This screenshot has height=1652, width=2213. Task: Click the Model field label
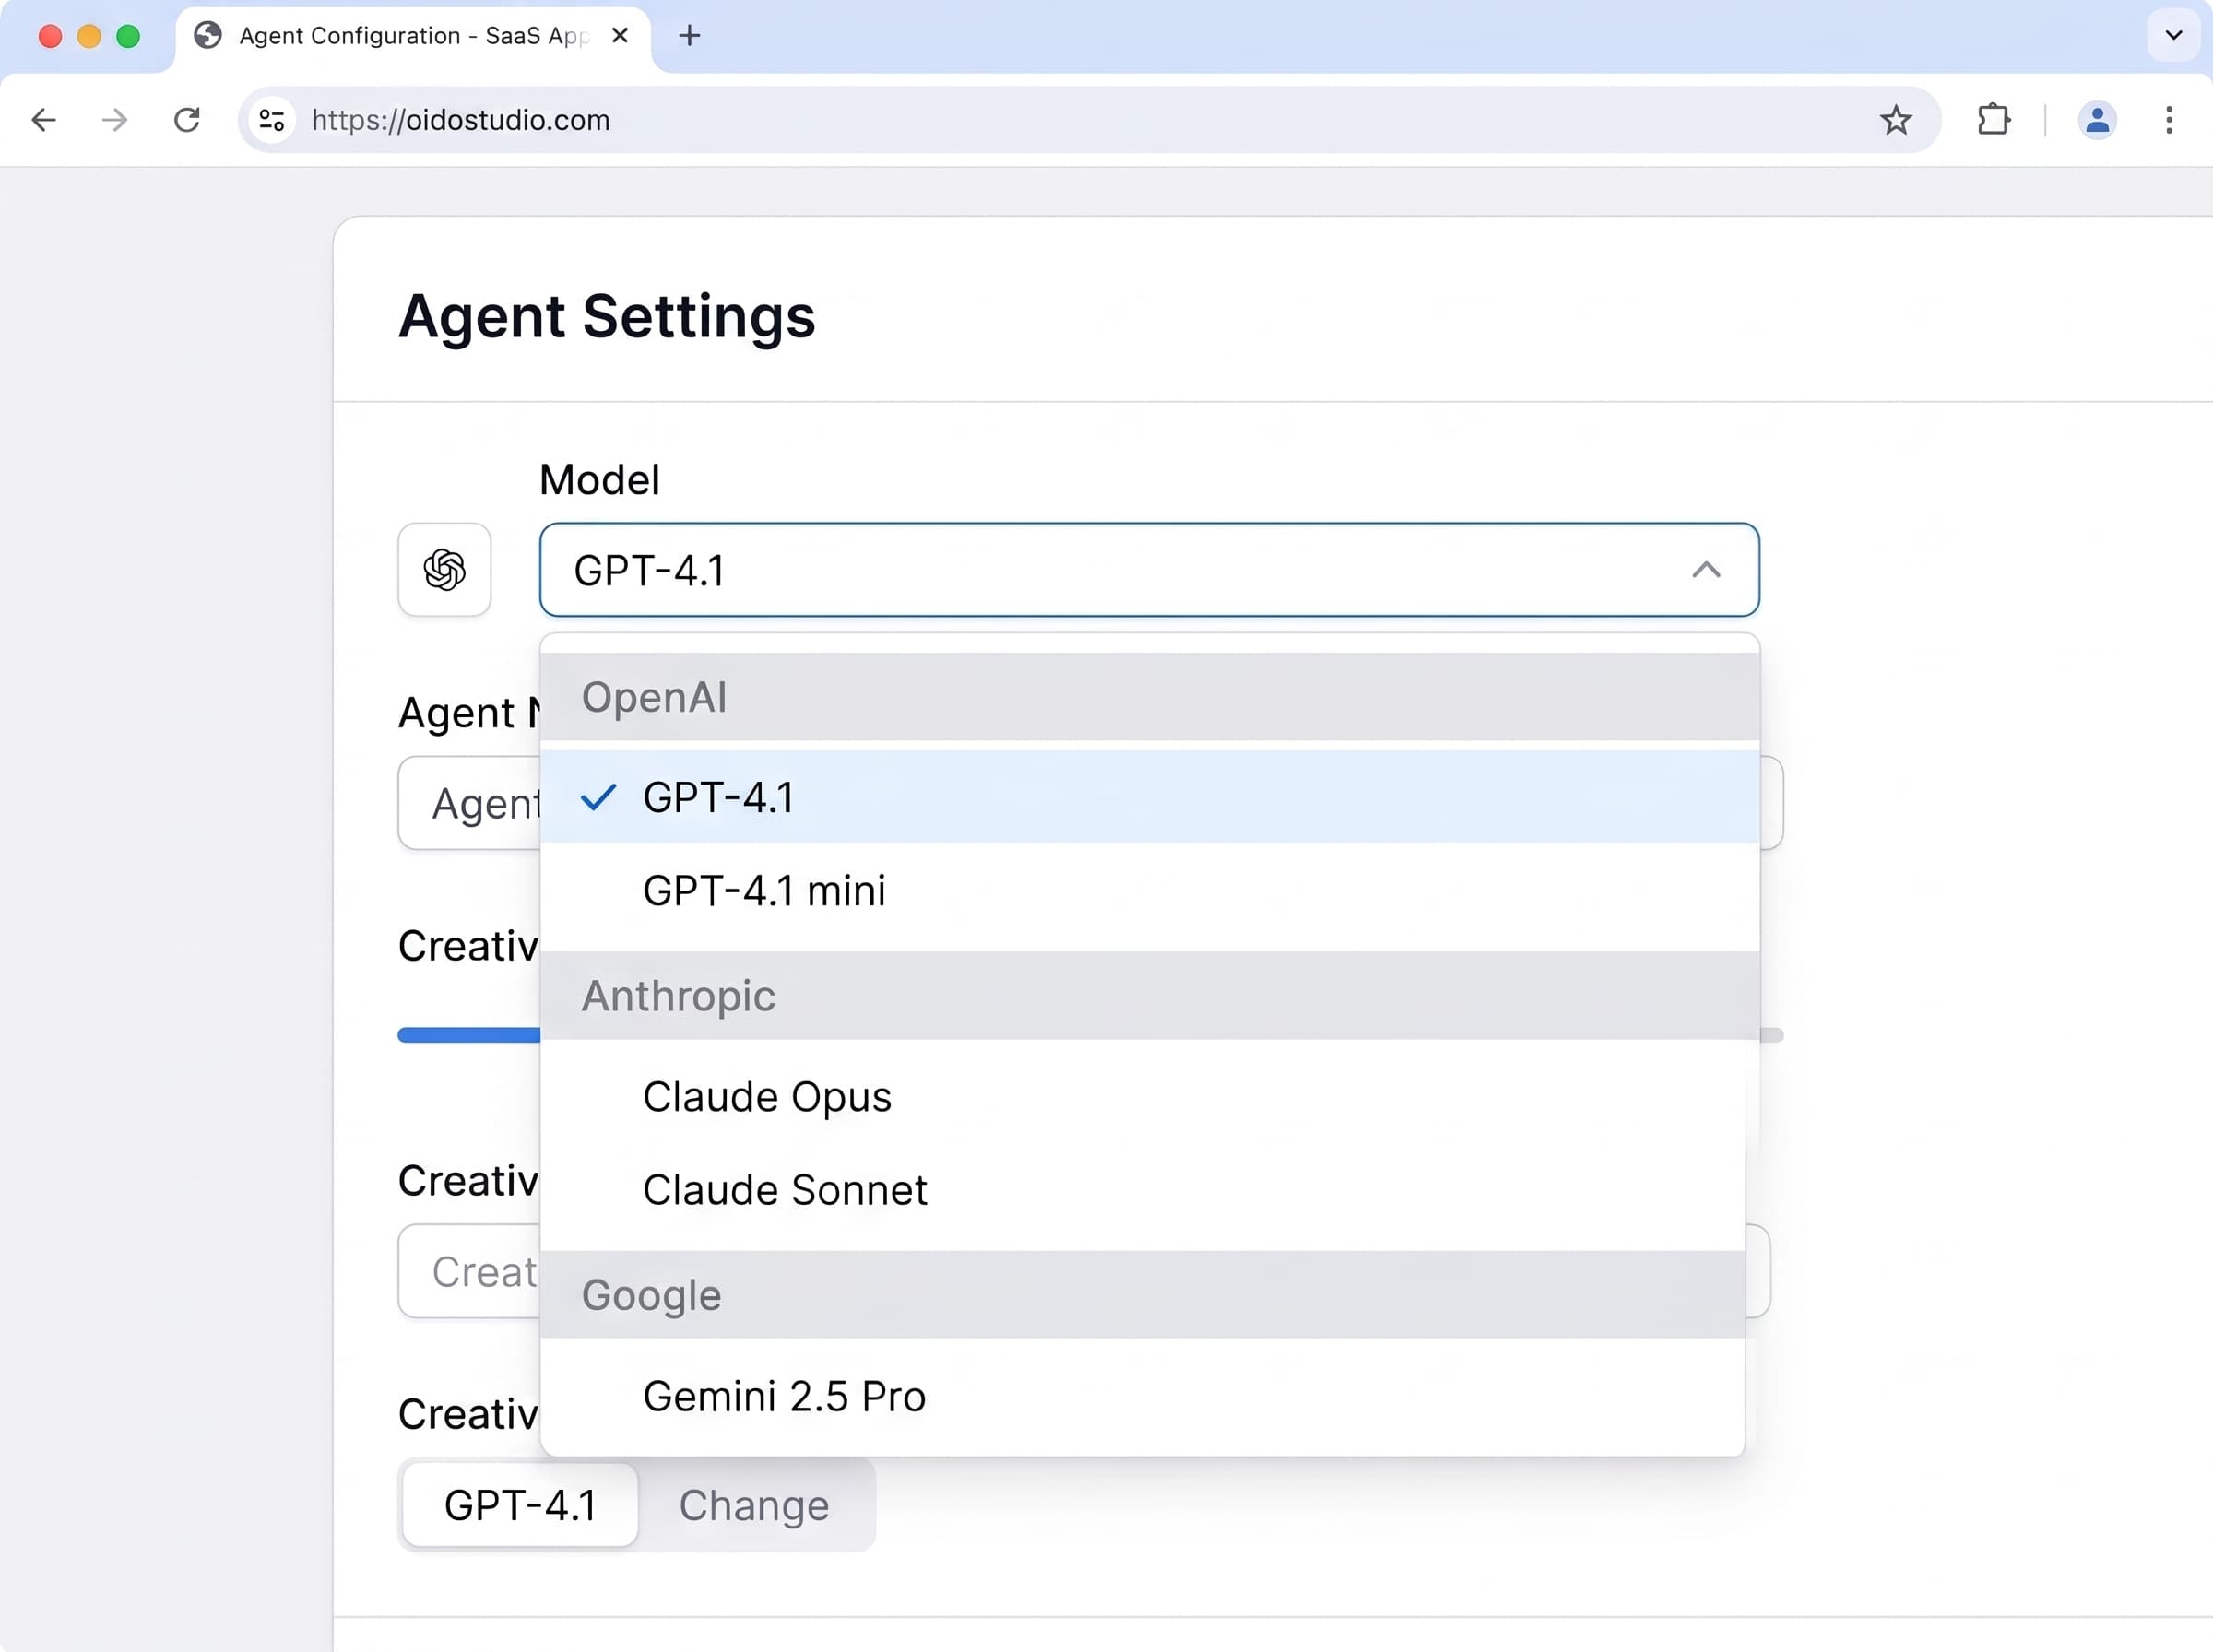click(x=599, y=480)
